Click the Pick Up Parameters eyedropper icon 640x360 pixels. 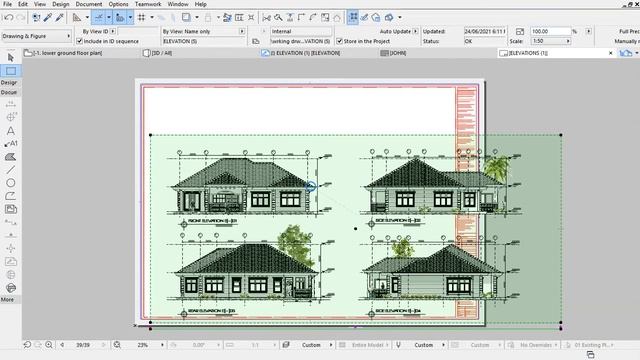point(48,18)
